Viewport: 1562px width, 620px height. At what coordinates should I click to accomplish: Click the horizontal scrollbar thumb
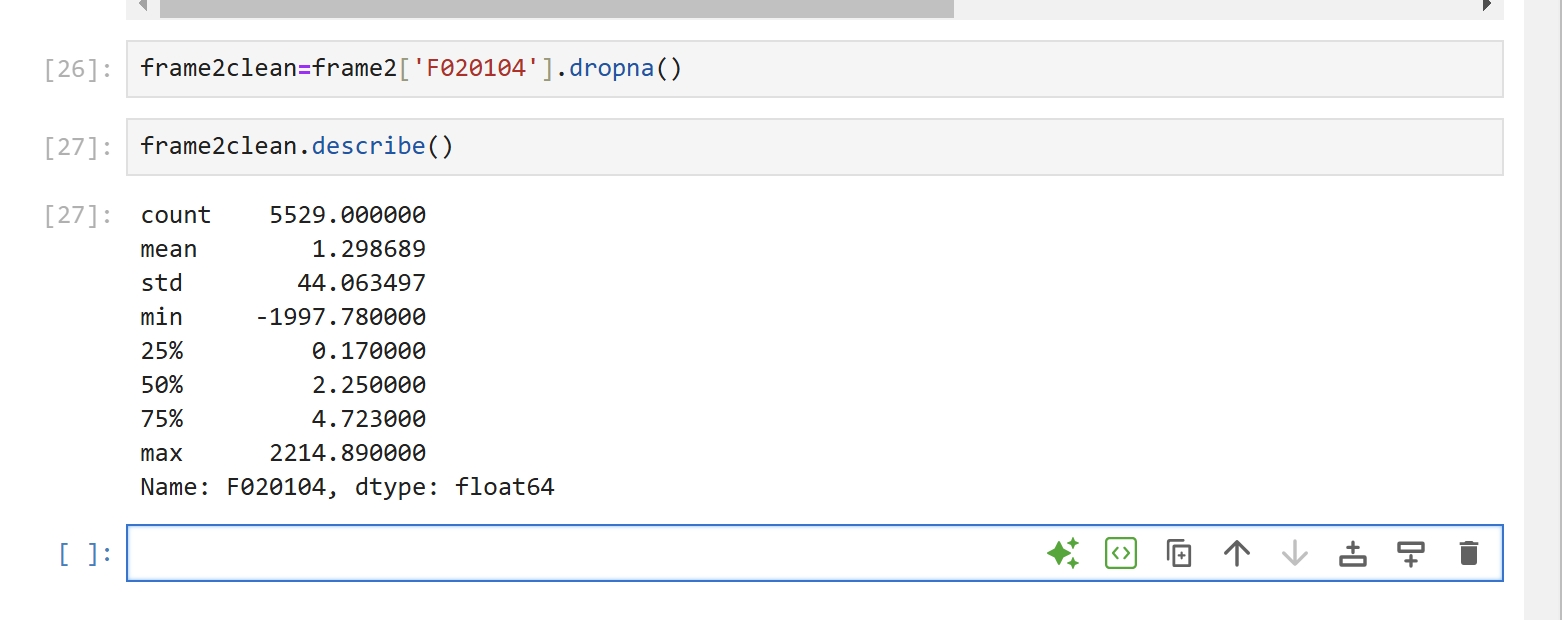click(556, 7)
